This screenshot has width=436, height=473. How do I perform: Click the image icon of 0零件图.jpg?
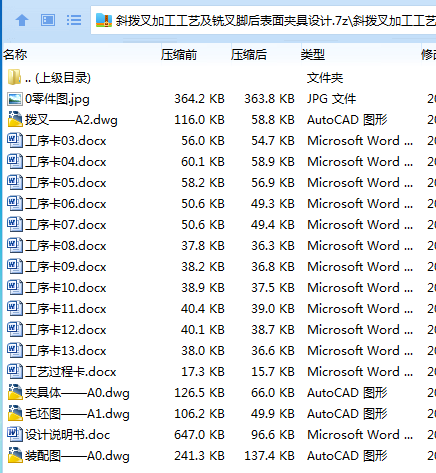[x=15, y=99]
